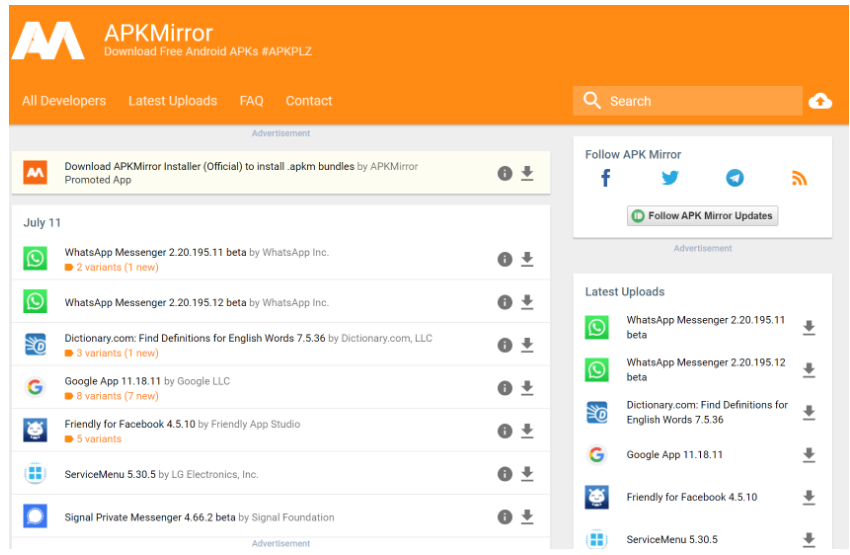Download WhatsApp 2.20.195.11 beta in Latest Uploads sidebar
The width and height of the screenshot is (850, 555).
tap(809, 328)
